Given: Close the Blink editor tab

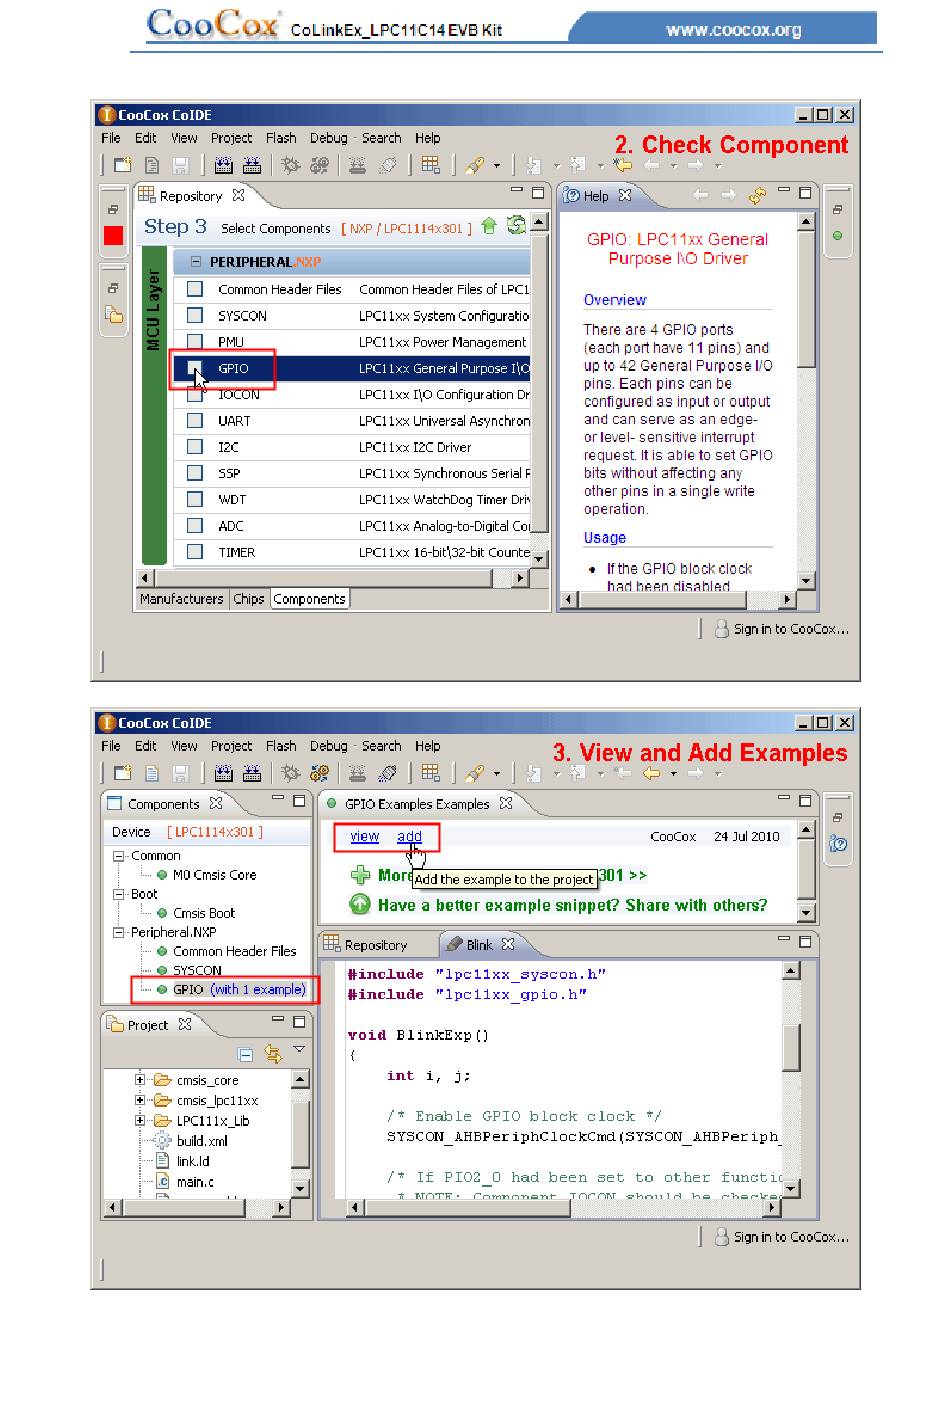Looking at the screenshot, I should tap(508, 944).
